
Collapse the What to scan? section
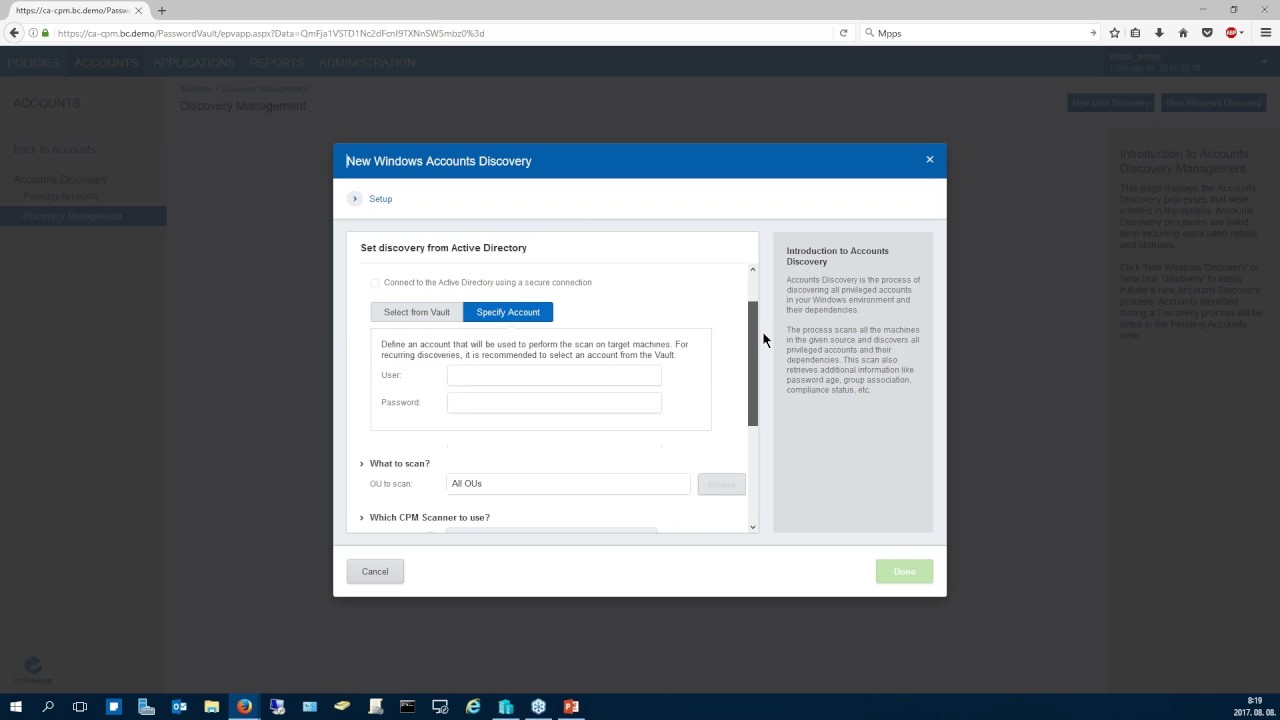click(362, 464)
